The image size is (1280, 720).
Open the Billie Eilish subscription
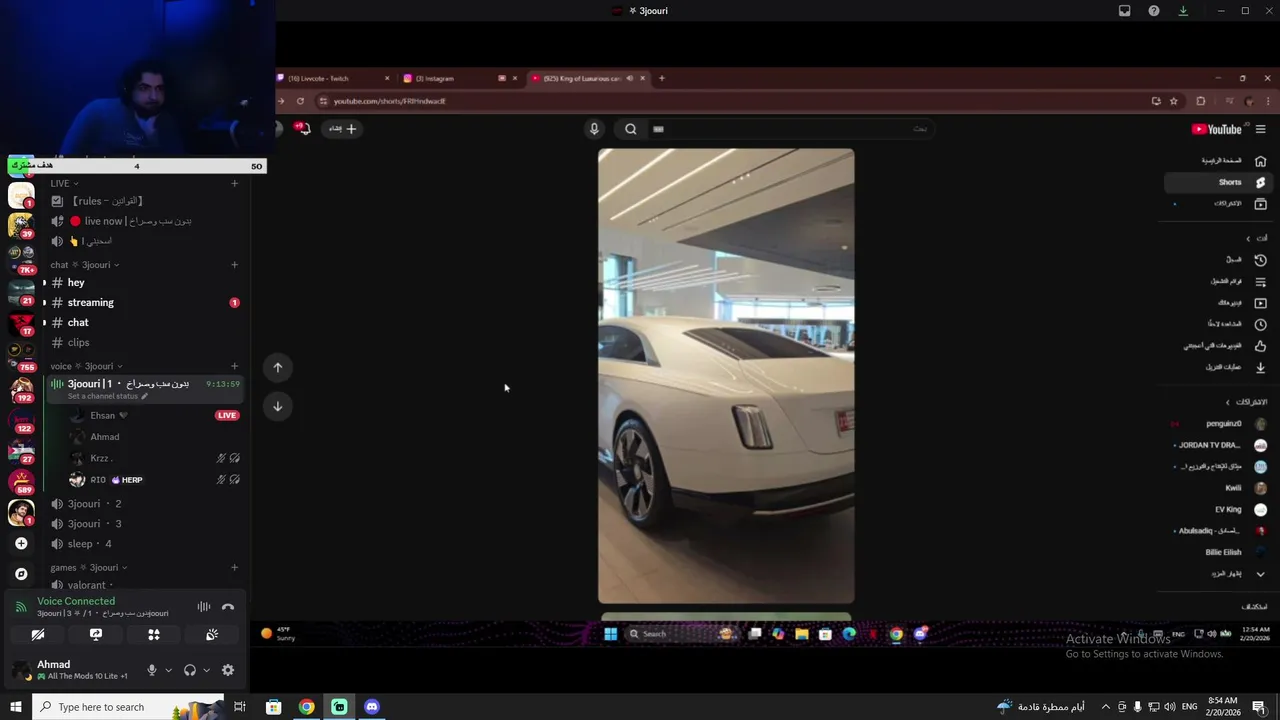click(1221, 552)
